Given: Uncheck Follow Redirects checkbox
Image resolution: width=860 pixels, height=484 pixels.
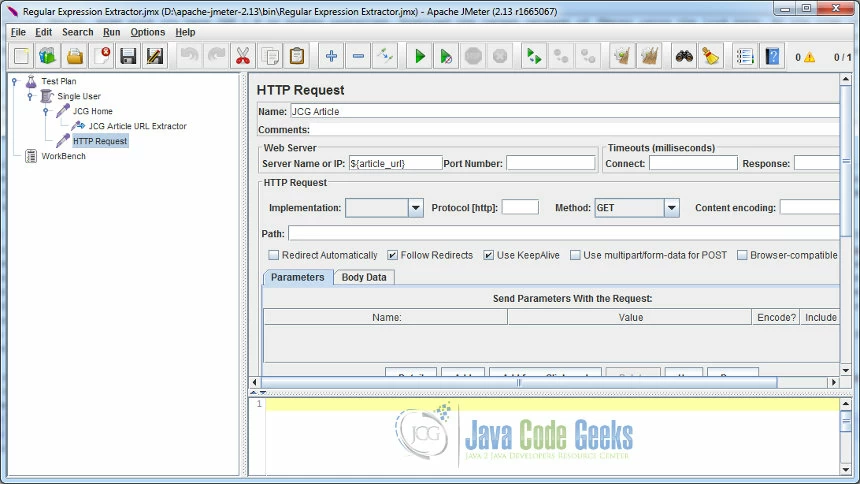Looking at the screenshot, I should 392,255.
